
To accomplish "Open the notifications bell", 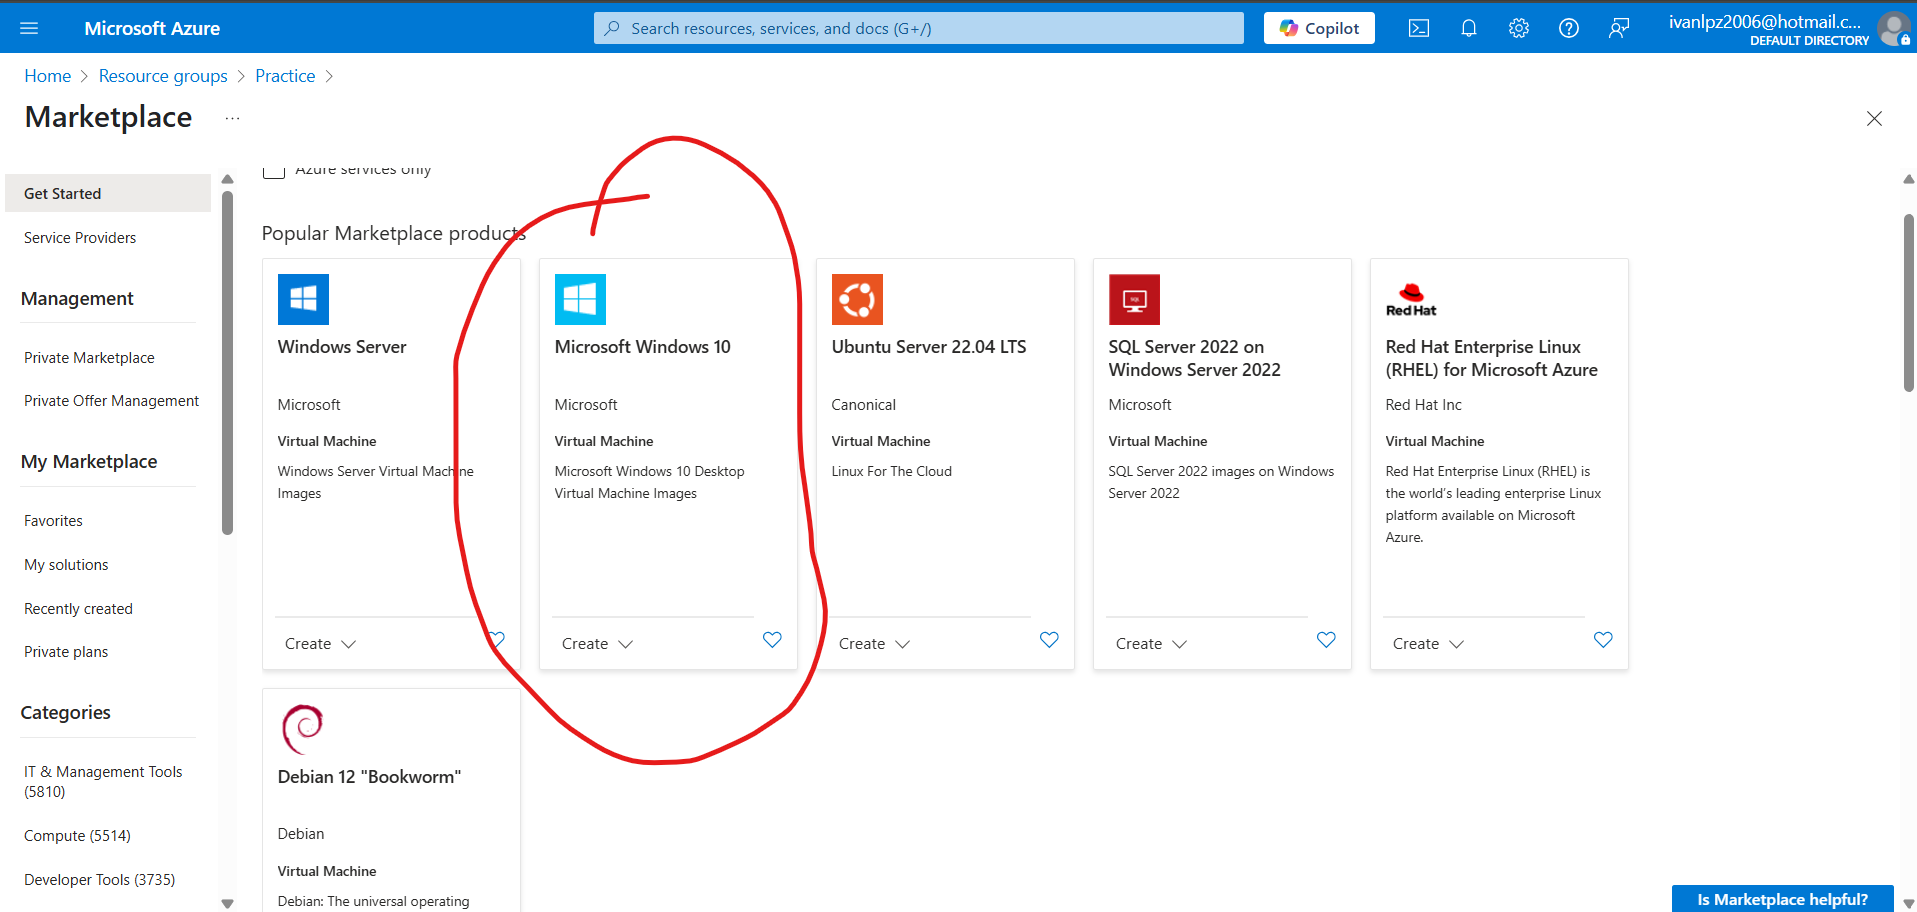I will pos(1468,28).
